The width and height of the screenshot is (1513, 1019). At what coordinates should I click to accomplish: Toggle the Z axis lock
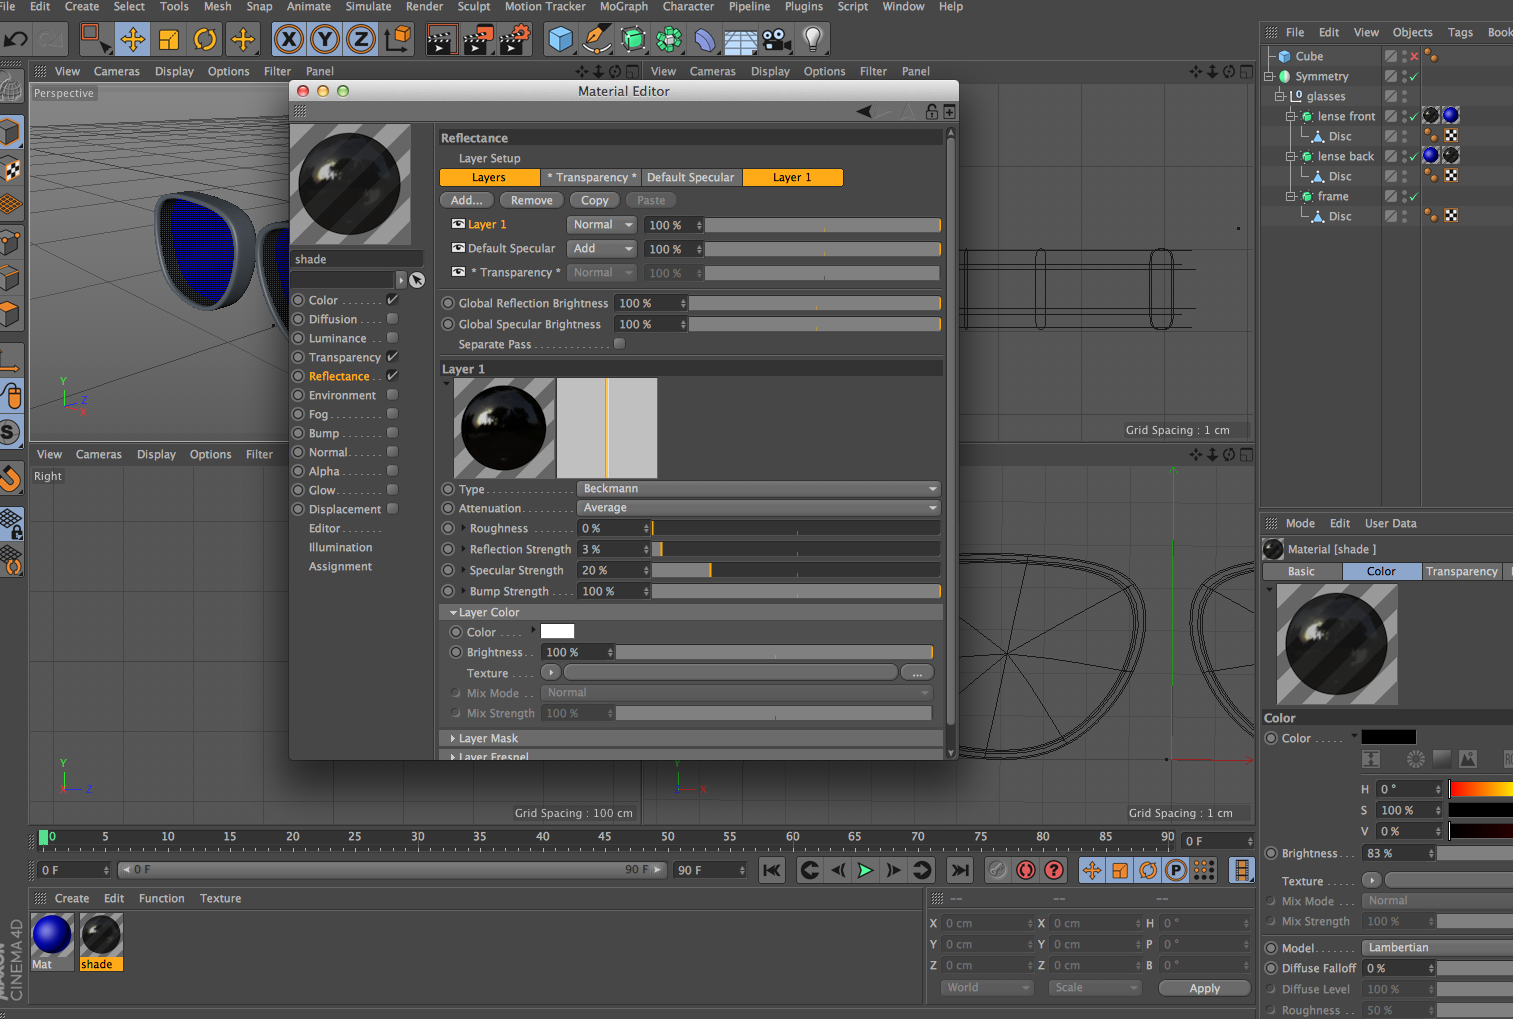(360, 40)
